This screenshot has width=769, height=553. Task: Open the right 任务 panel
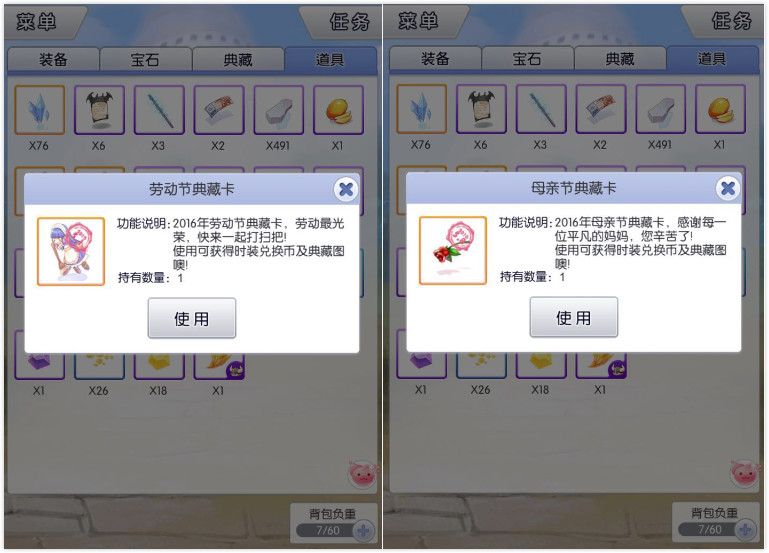(727, 21)
